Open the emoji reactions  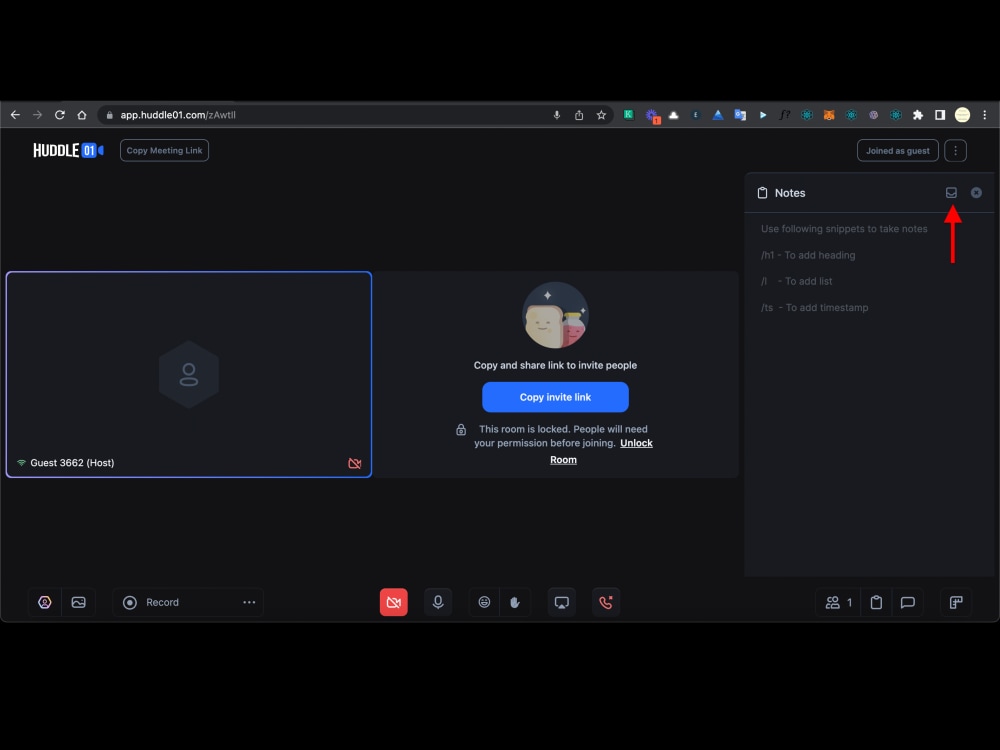tap(484, 602)
